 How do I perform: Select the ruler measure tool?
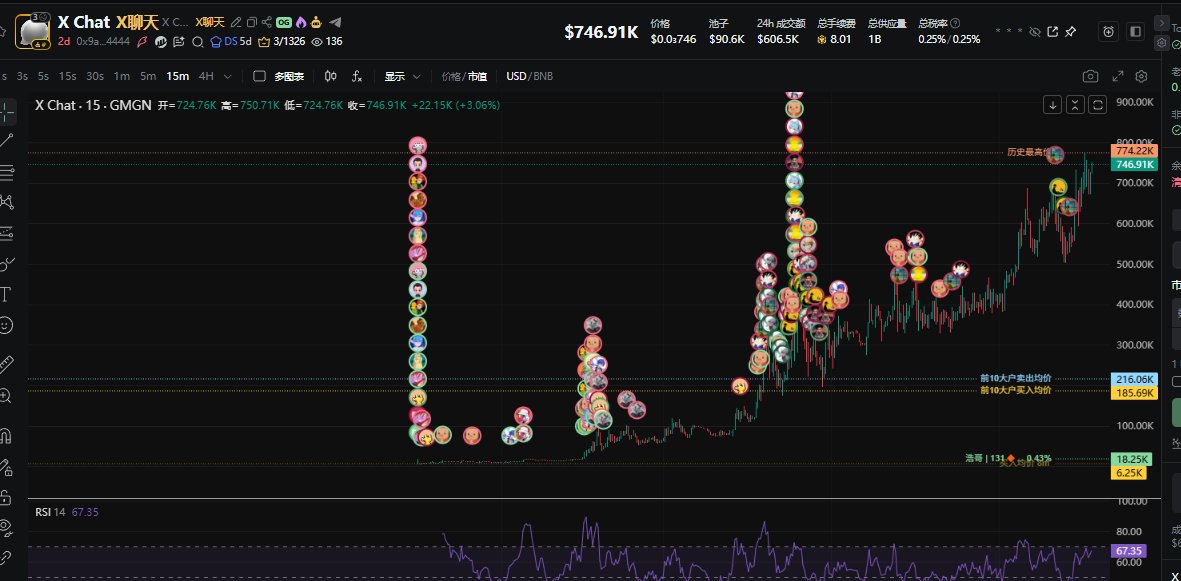coord(6,365)
